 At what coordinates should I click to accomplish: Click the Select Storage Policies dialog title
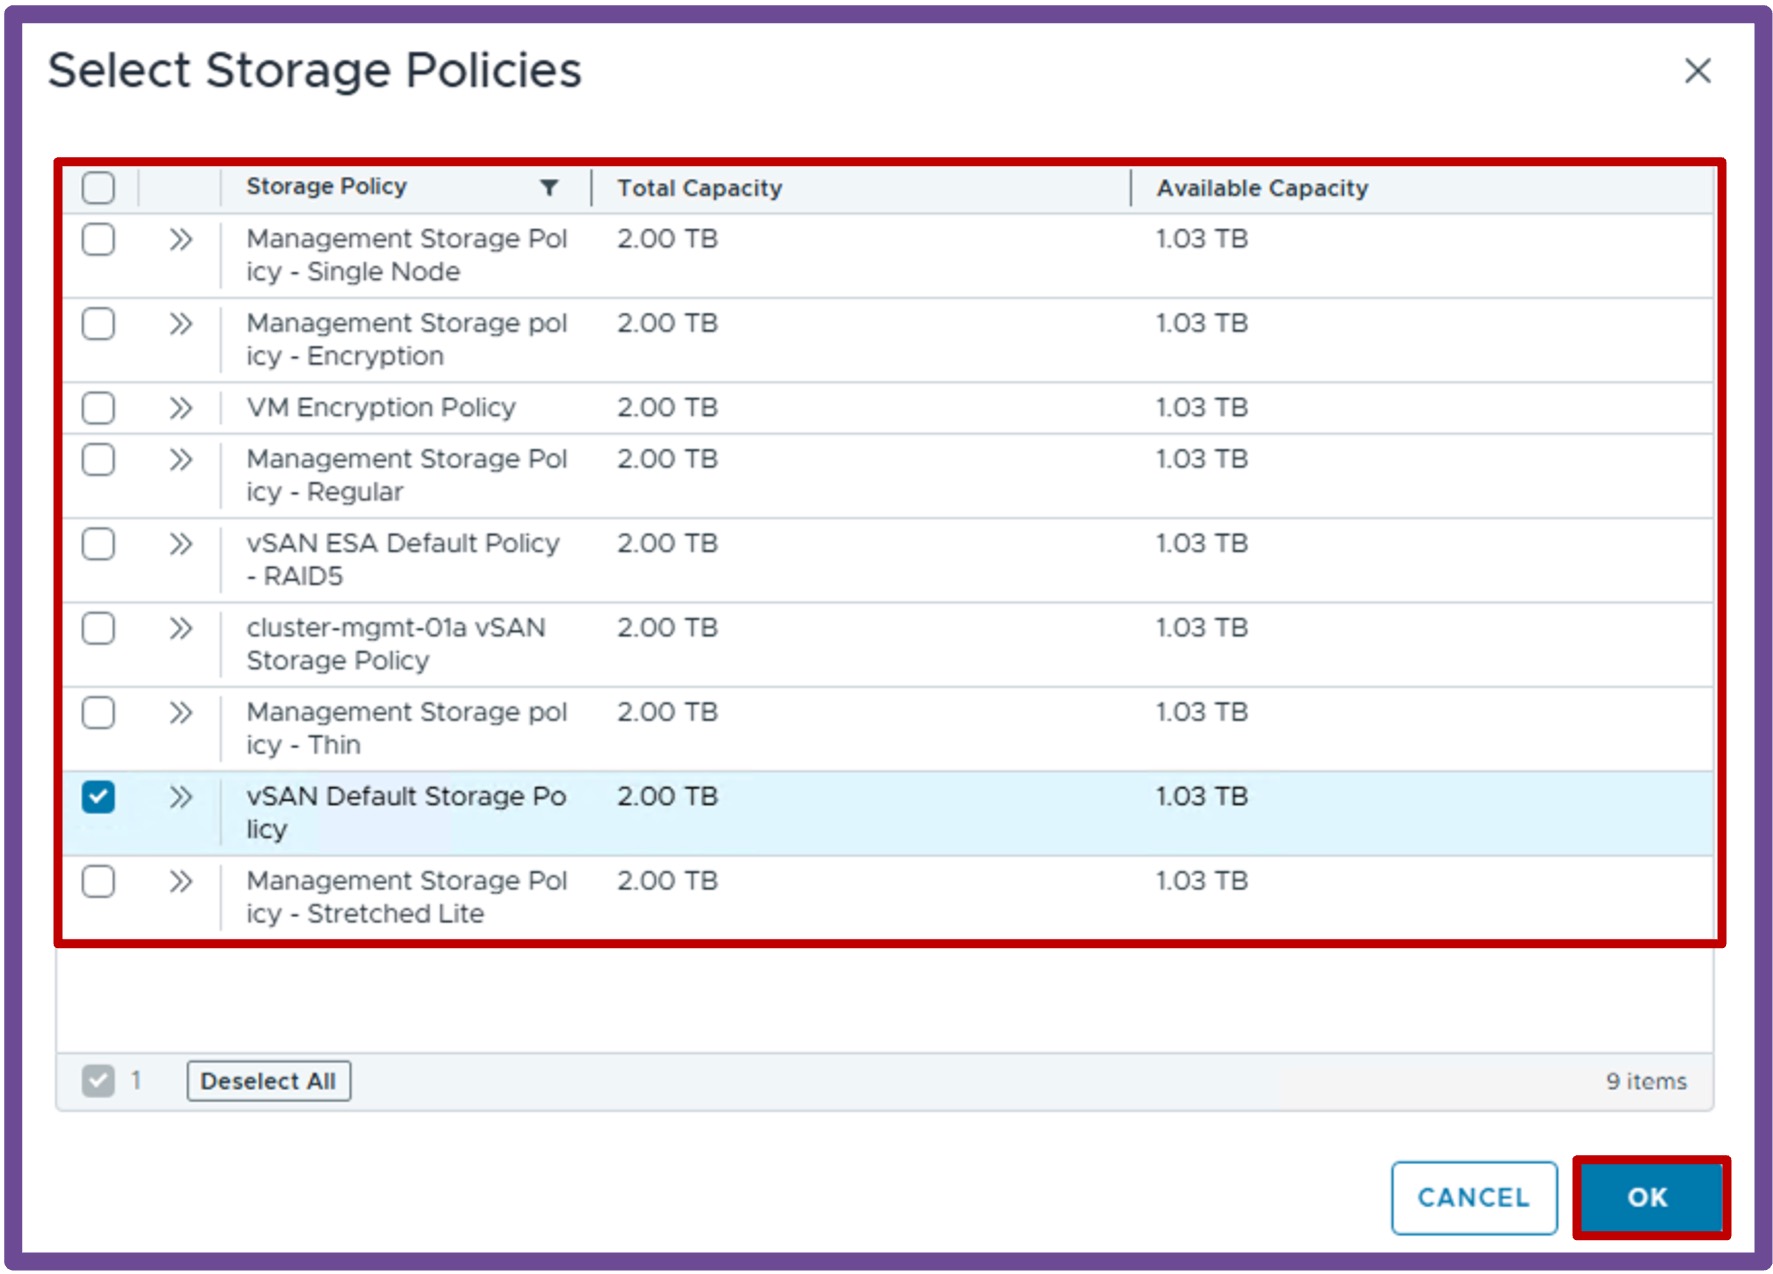314,70
